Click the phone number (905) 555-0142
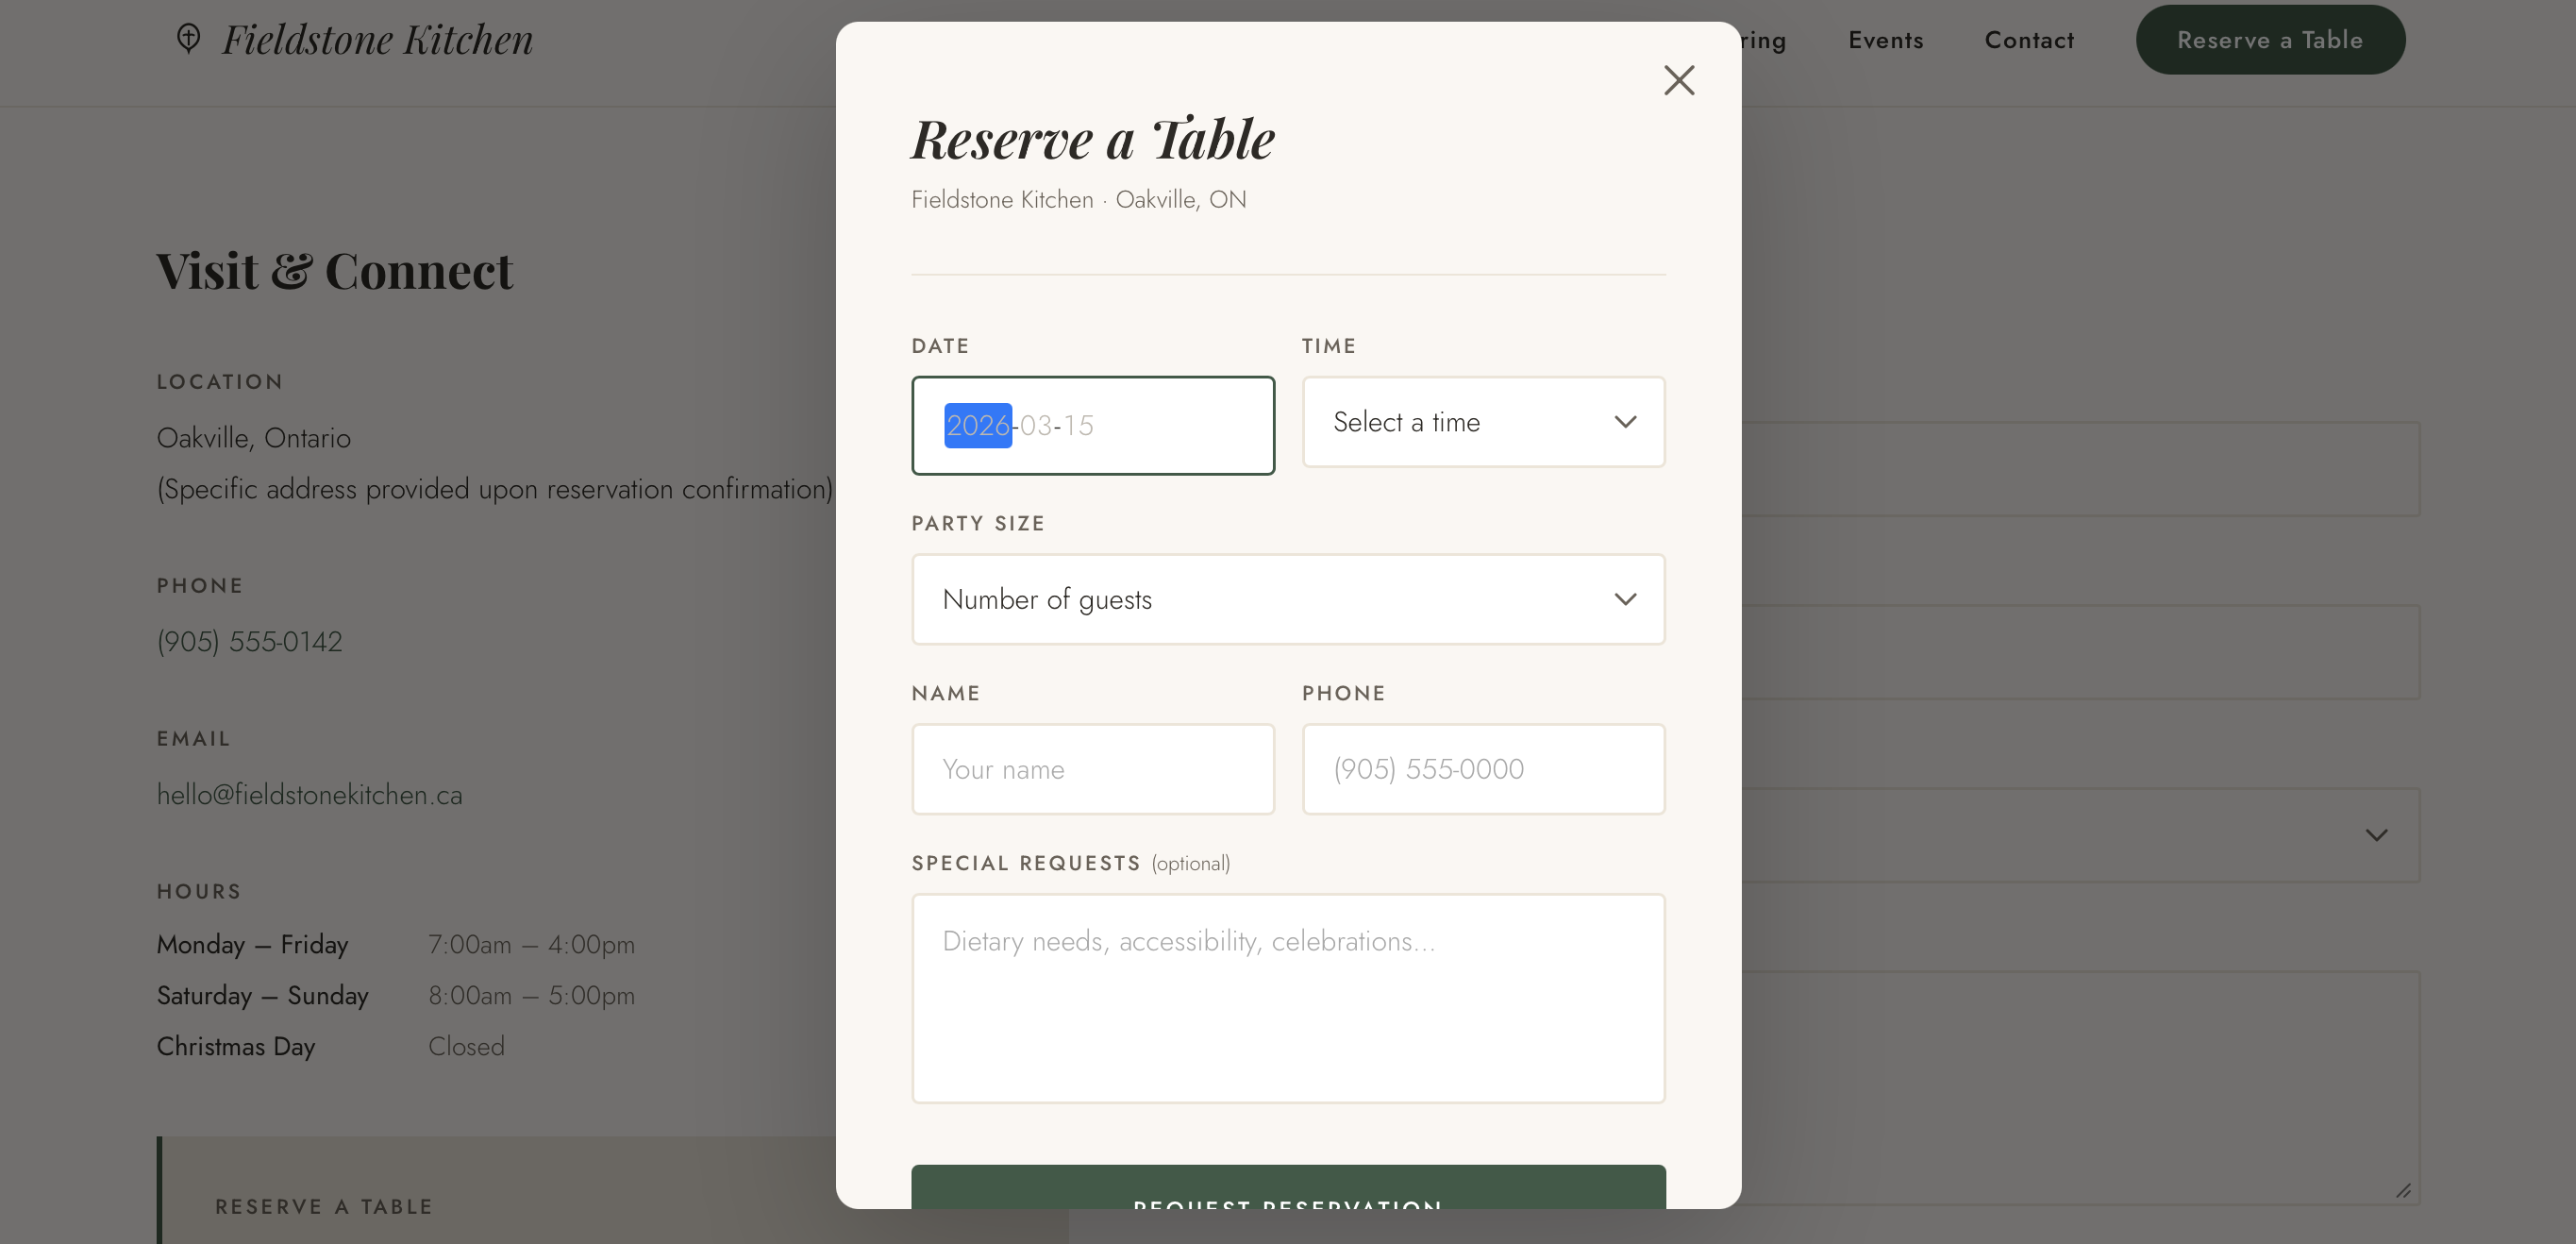2576x1244 pixels. click(249, 642)
